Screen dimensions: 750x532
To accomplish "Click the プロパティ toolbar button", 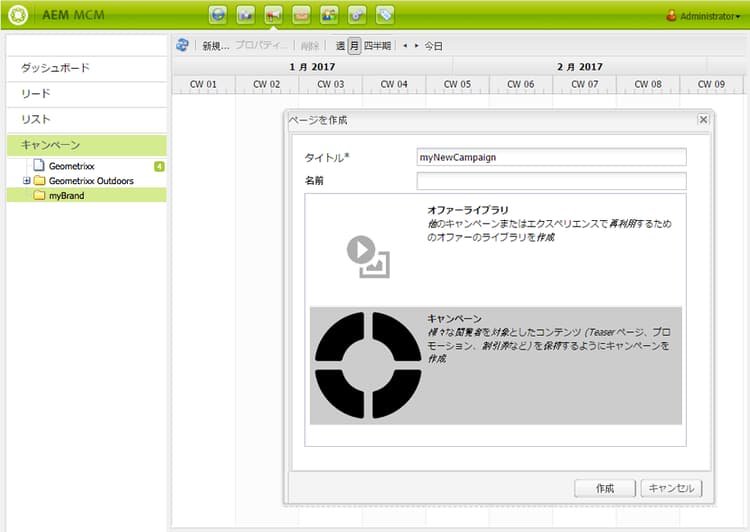I will [261, 45].
